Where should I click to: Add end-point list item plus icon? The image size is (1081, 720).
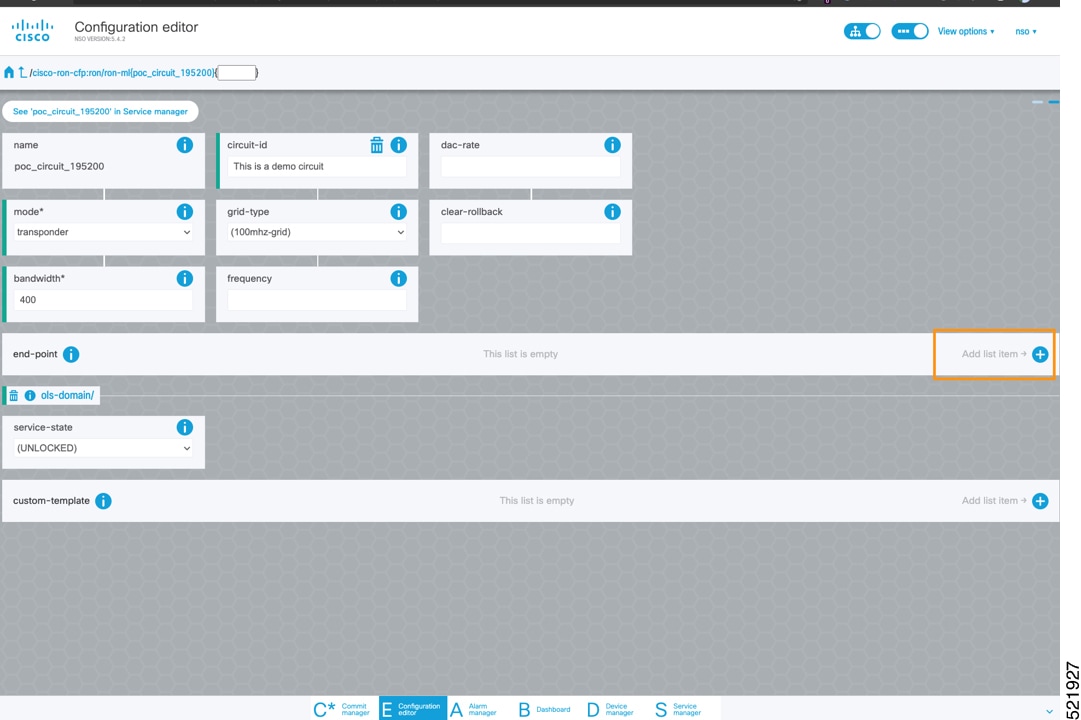point(1040,354)
